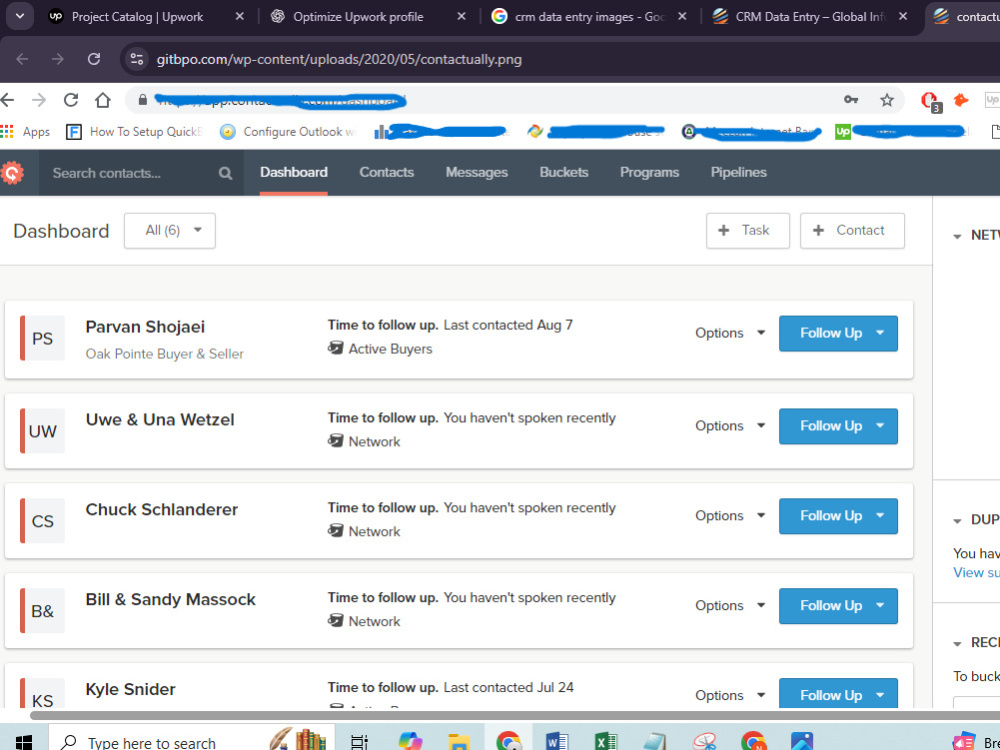Open the Buckets nav tab

(x=564, y=172)
